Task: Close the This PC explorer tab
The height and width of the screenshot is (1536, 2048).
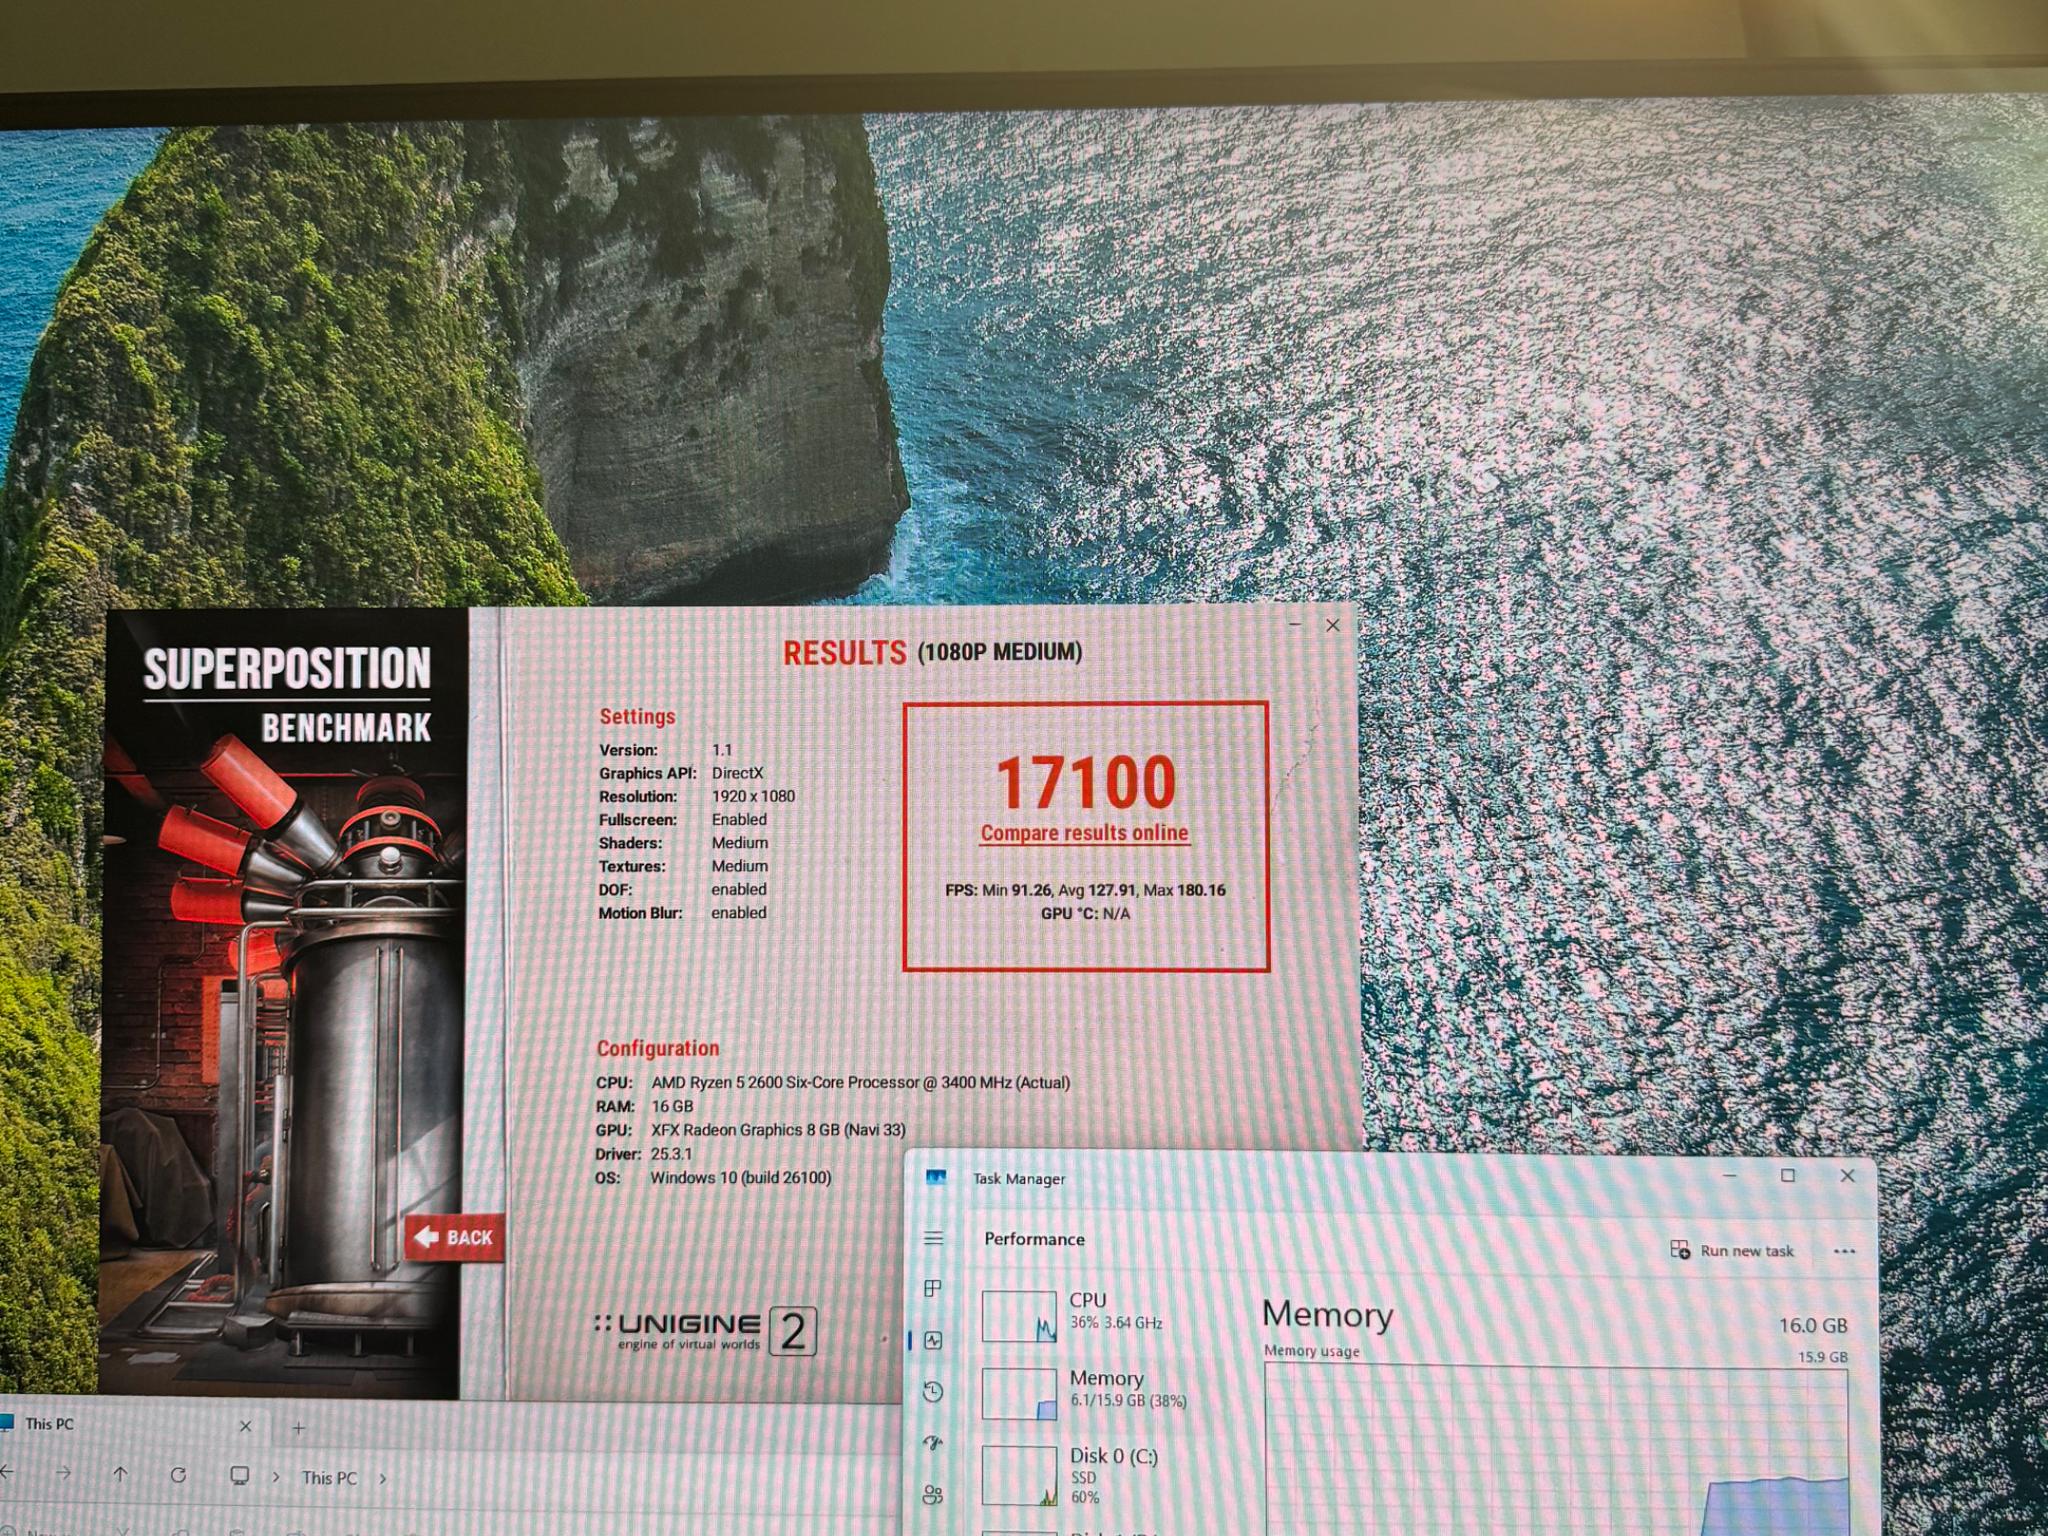Action: click(x=246, y=1427)
